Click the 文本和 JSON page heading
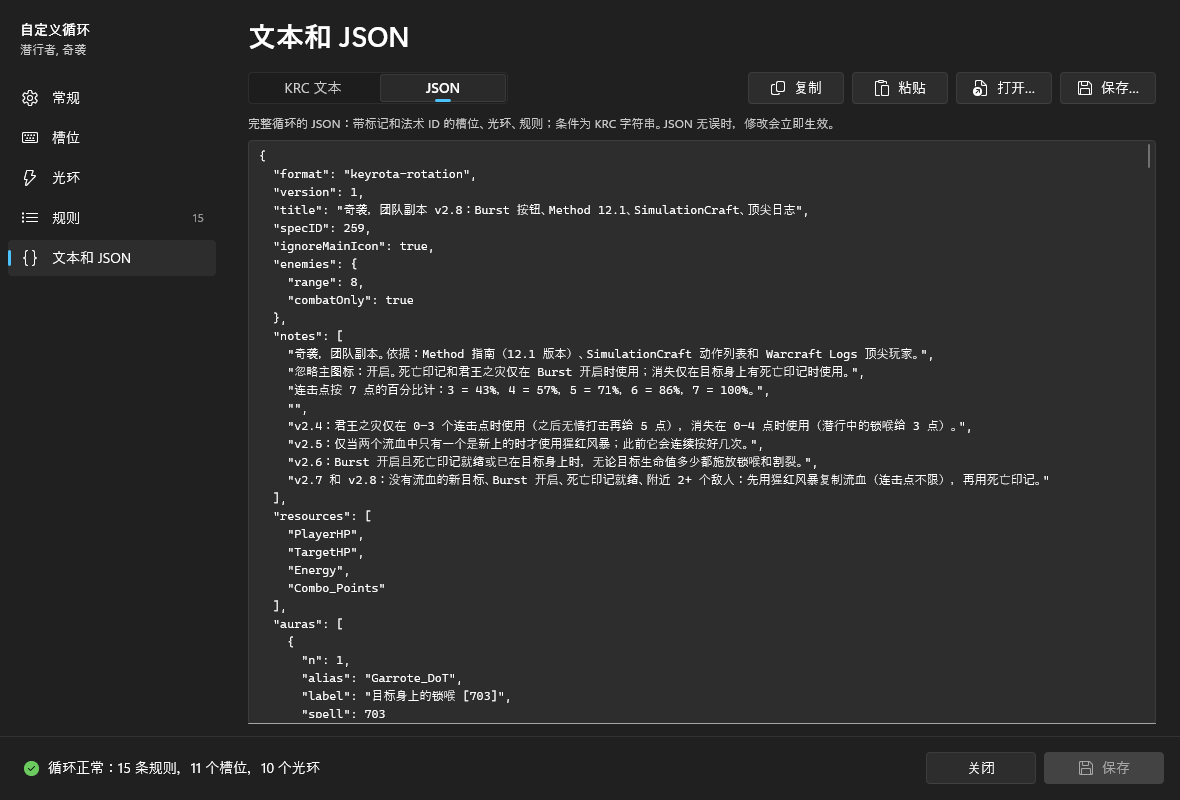Viewport: 1180px width, 800px height. pyautogui.click(x=329, y=37)
